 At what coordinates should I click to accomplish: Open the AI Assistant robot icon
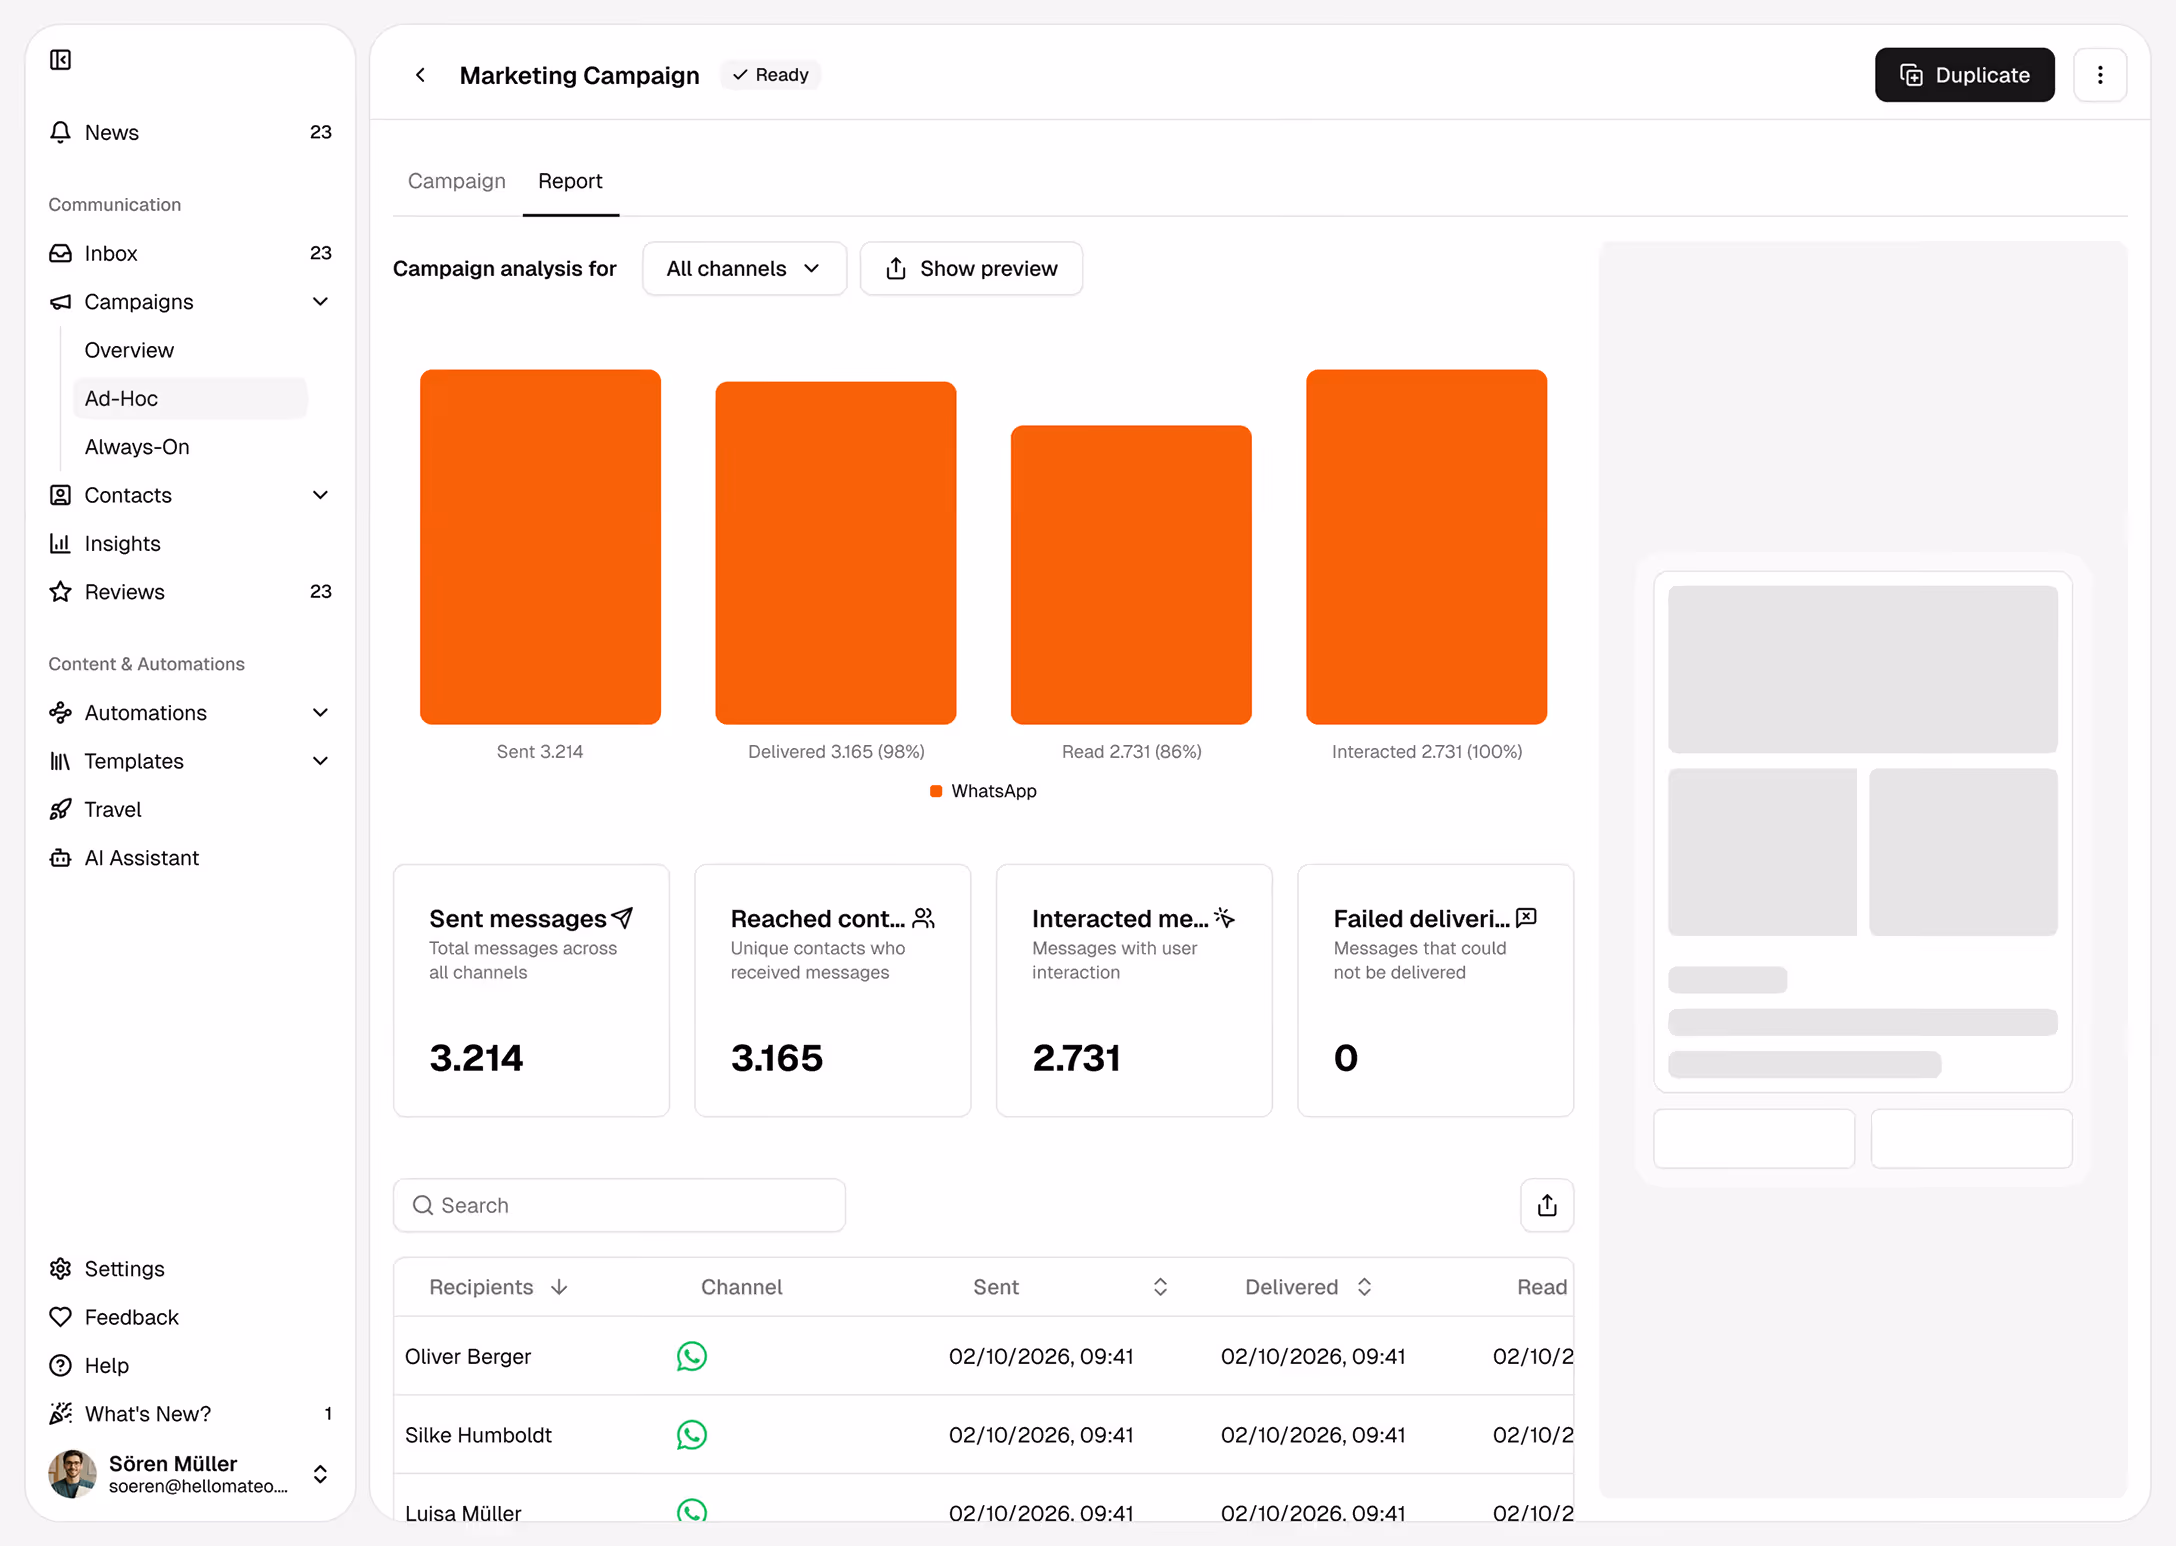(x=60, y=858)
